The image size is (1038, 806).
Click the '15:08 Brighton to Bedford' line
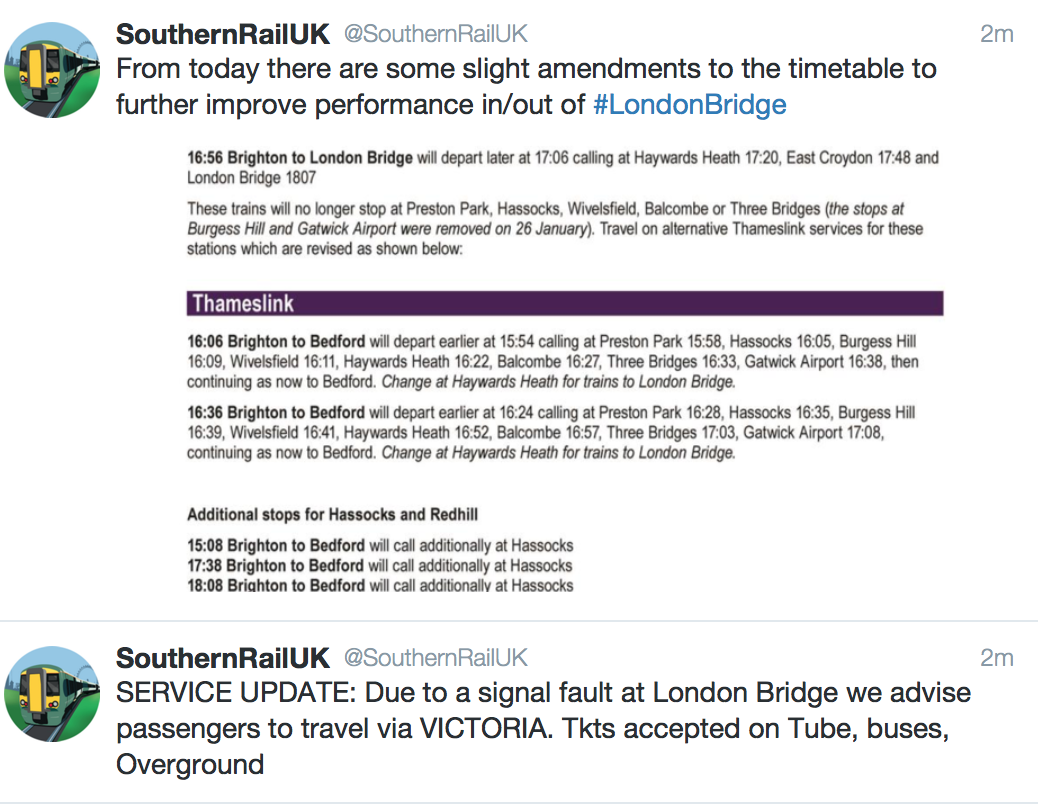[380, 546]
